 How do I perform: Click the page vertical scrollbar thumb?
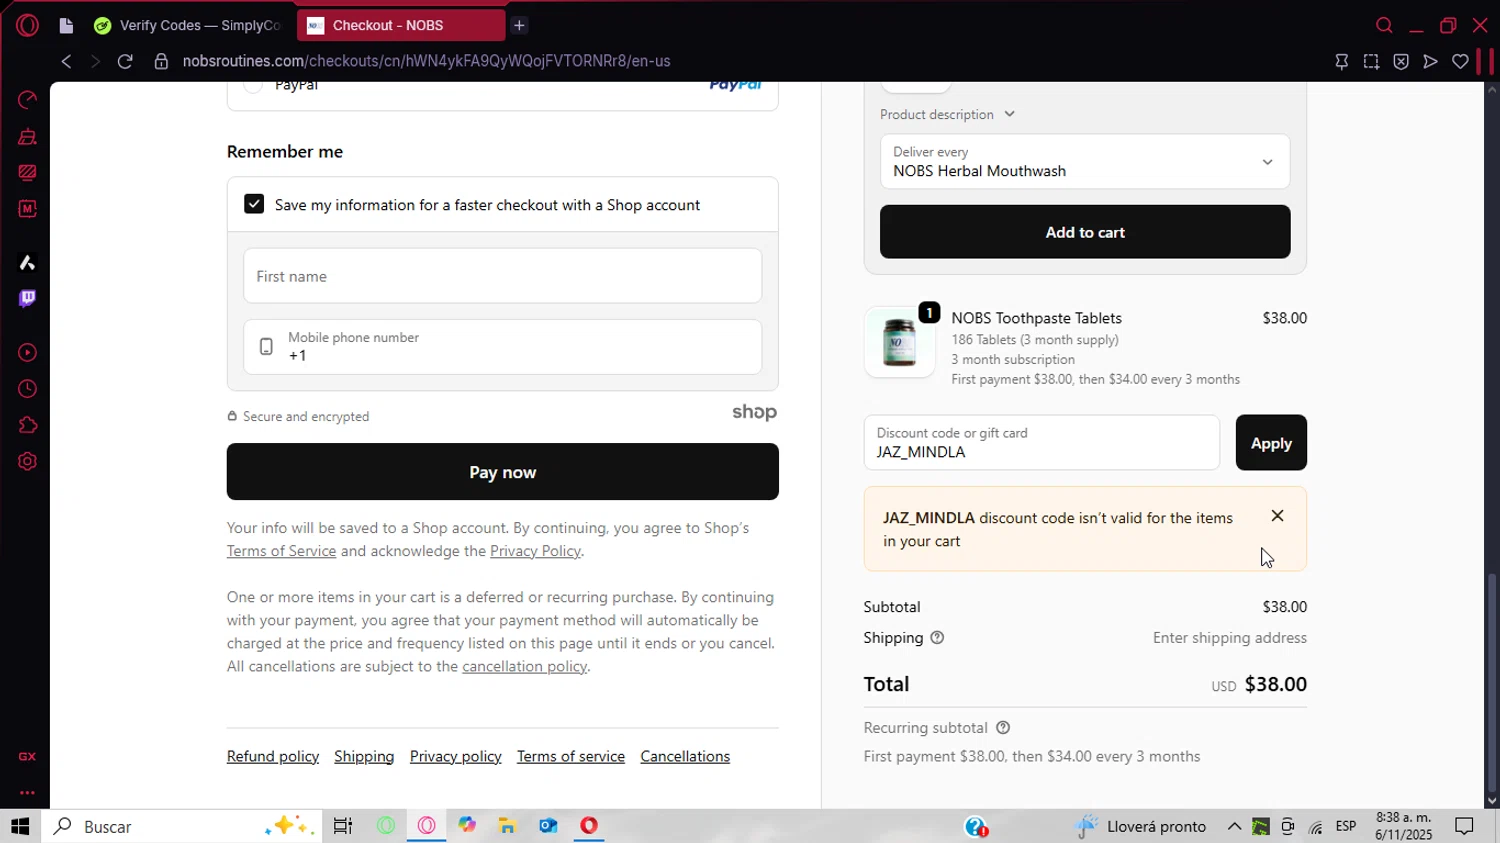pos(1492,683)
